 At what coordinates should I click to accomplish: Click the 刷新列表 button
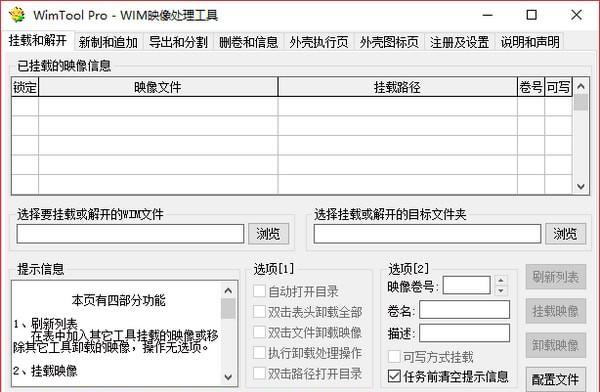[556, 277]
